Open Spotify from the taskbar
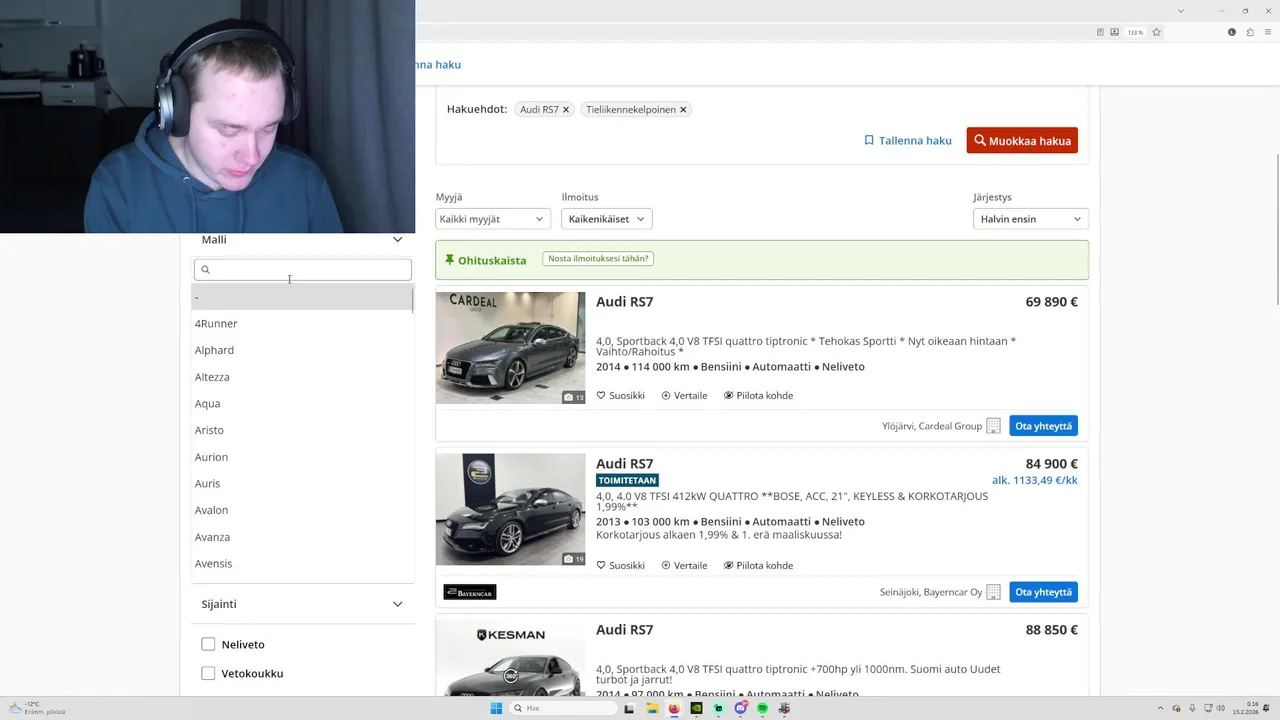This screenshot has width=1280, height=720. coord(762,708)
